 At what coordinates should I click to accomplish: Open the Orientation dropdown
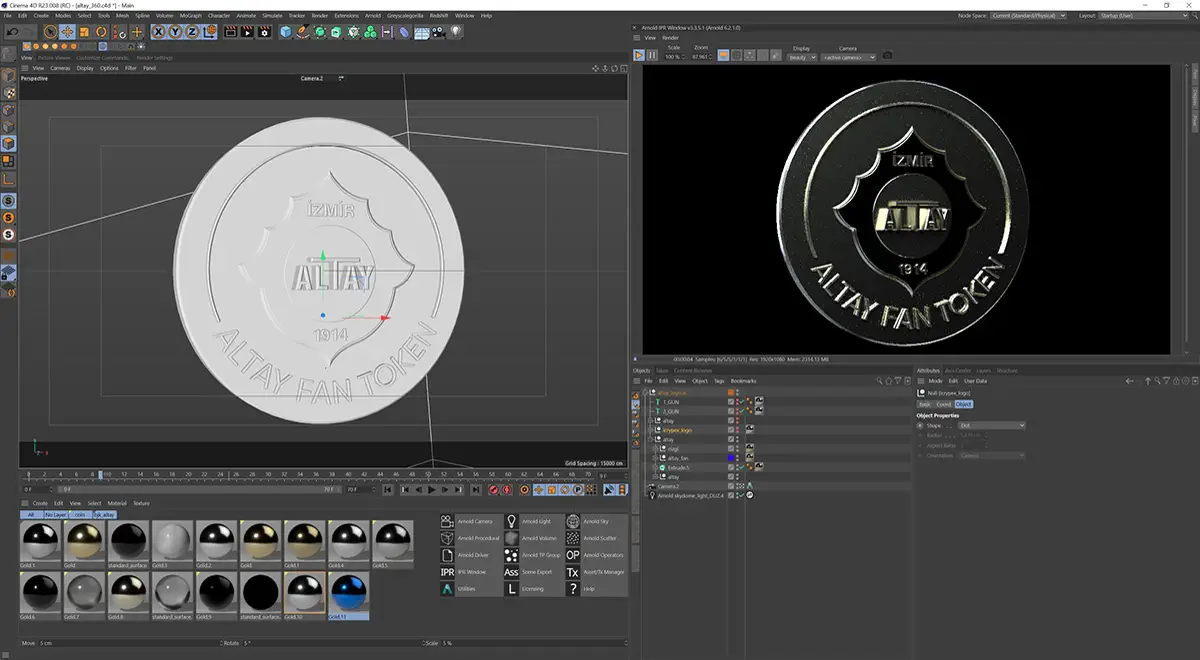[x=992, y=455]
